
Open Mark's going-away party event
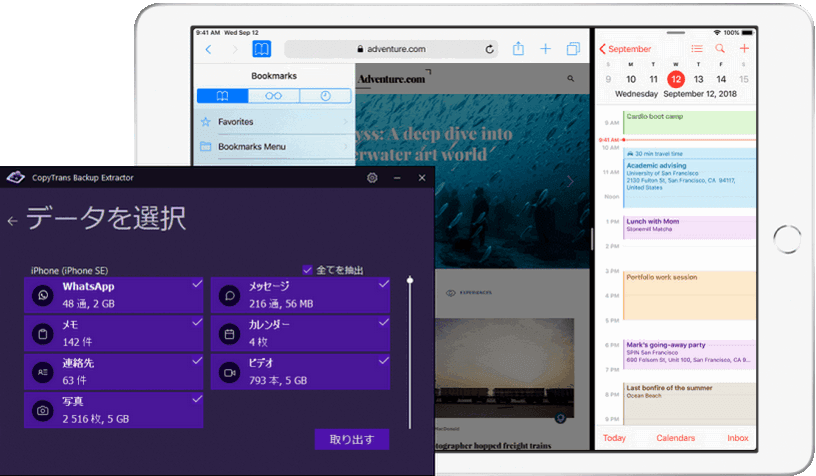tap(689, 354)
